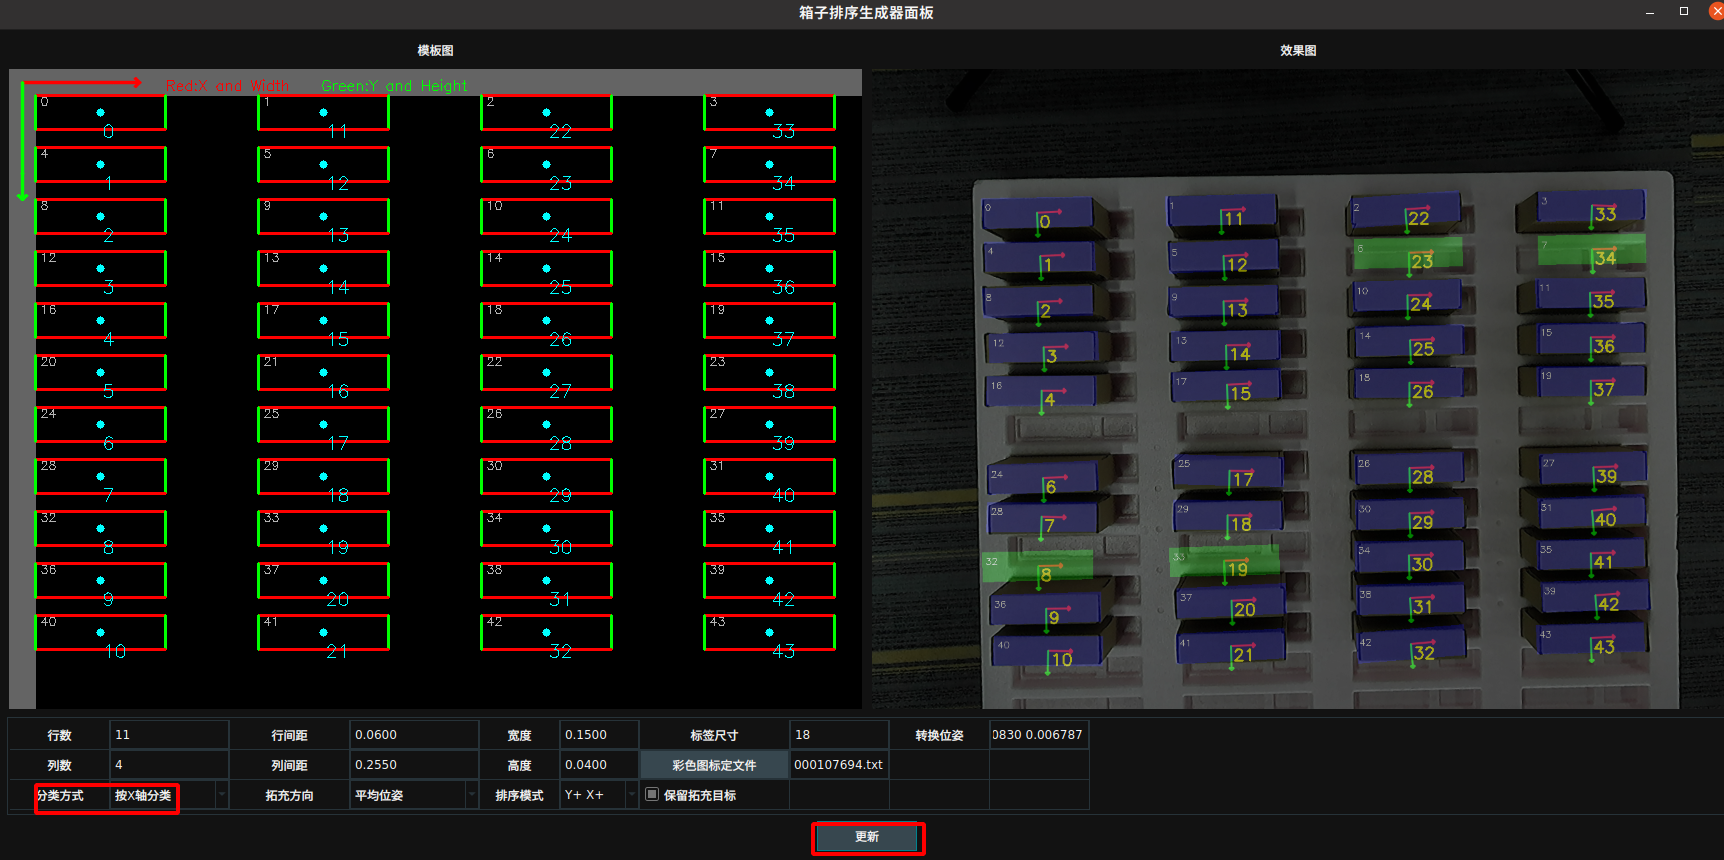Click the 转换位姿 label
Image resolution: width=1724 pixels, height=860 pixels.
[x=939, y=735]
